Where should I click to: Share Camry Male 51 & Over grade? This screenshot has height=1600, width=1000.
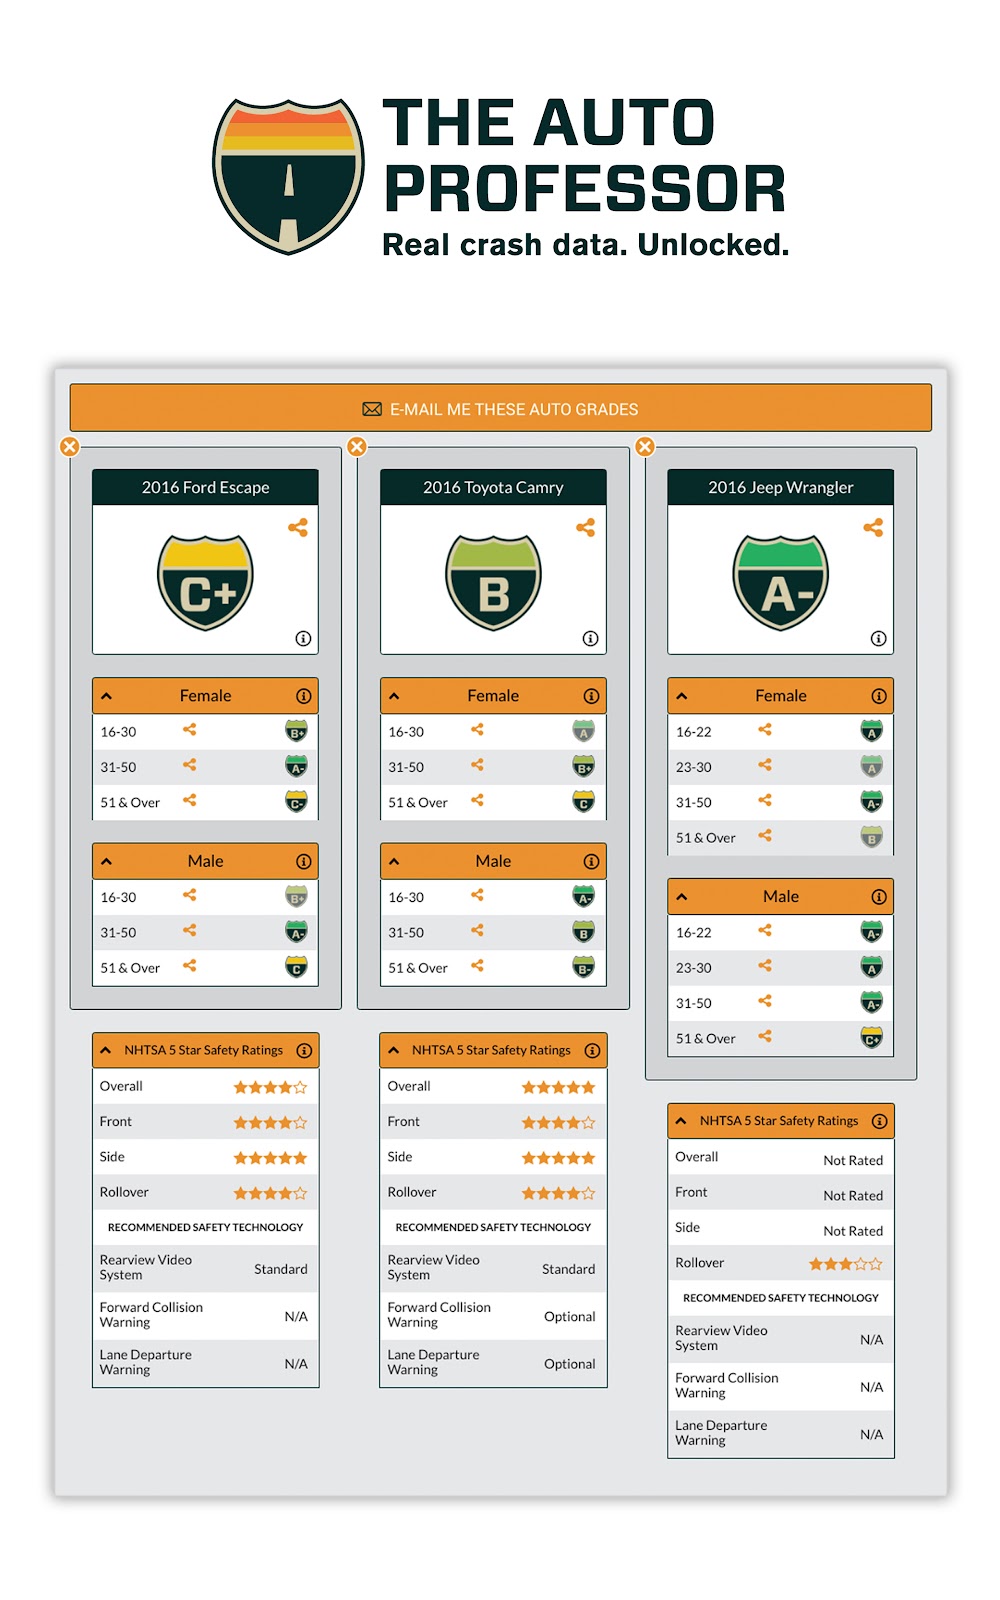pos(477,965)
